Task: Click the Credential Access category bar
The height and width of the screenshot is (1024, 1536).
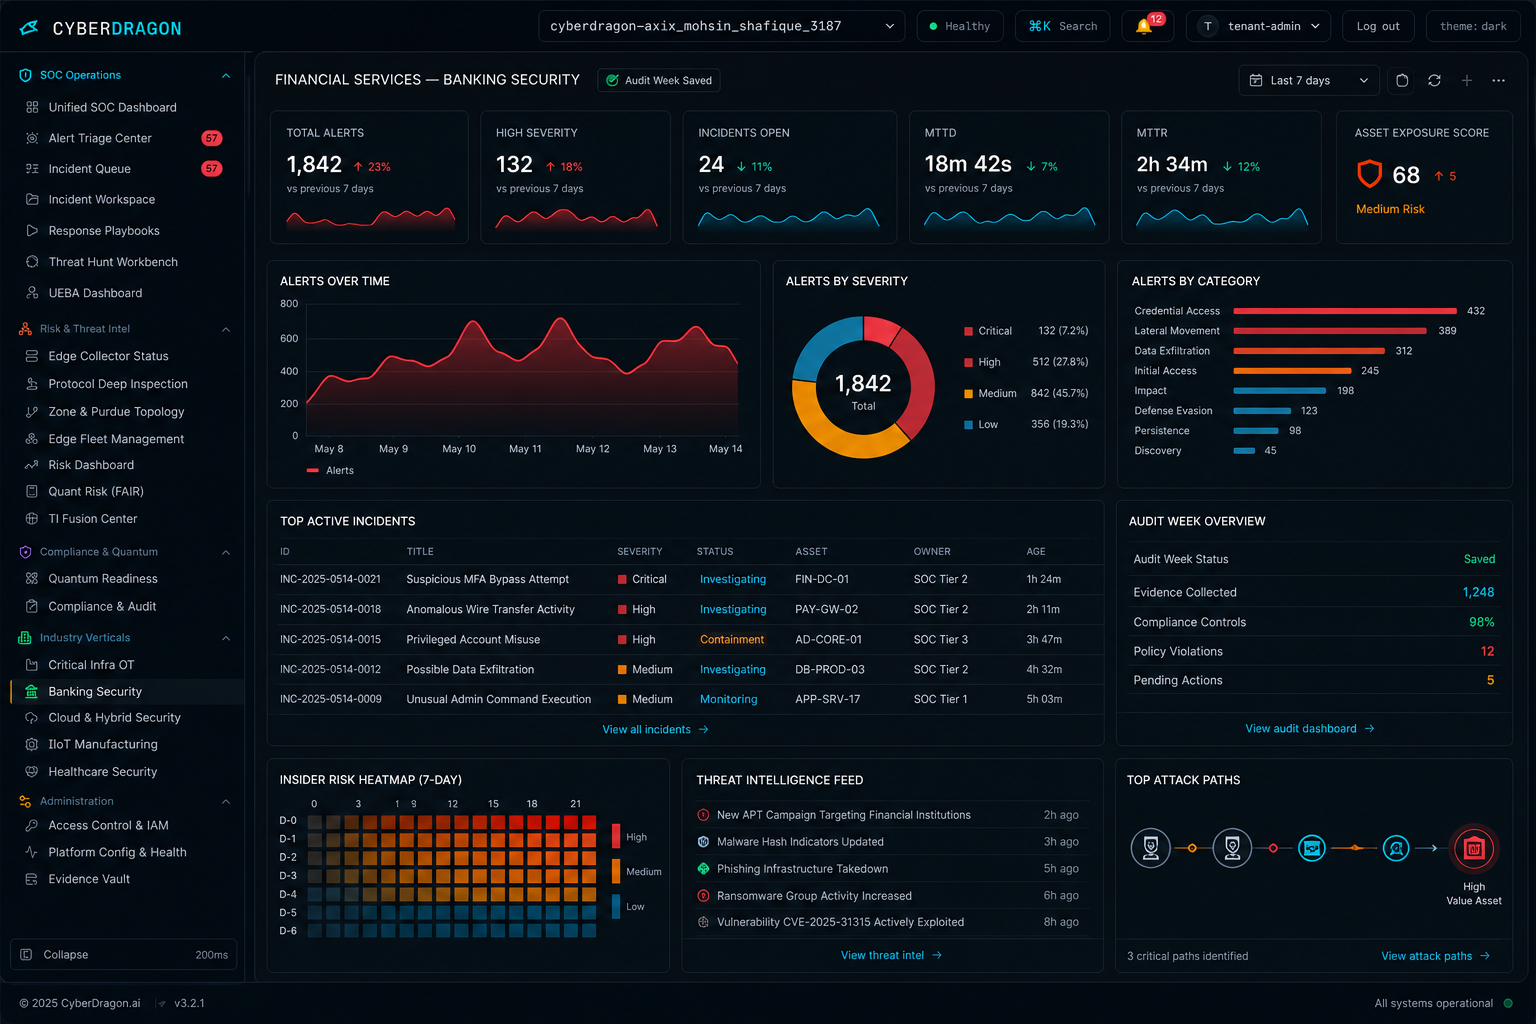Action: click(x=1345, y=311)
